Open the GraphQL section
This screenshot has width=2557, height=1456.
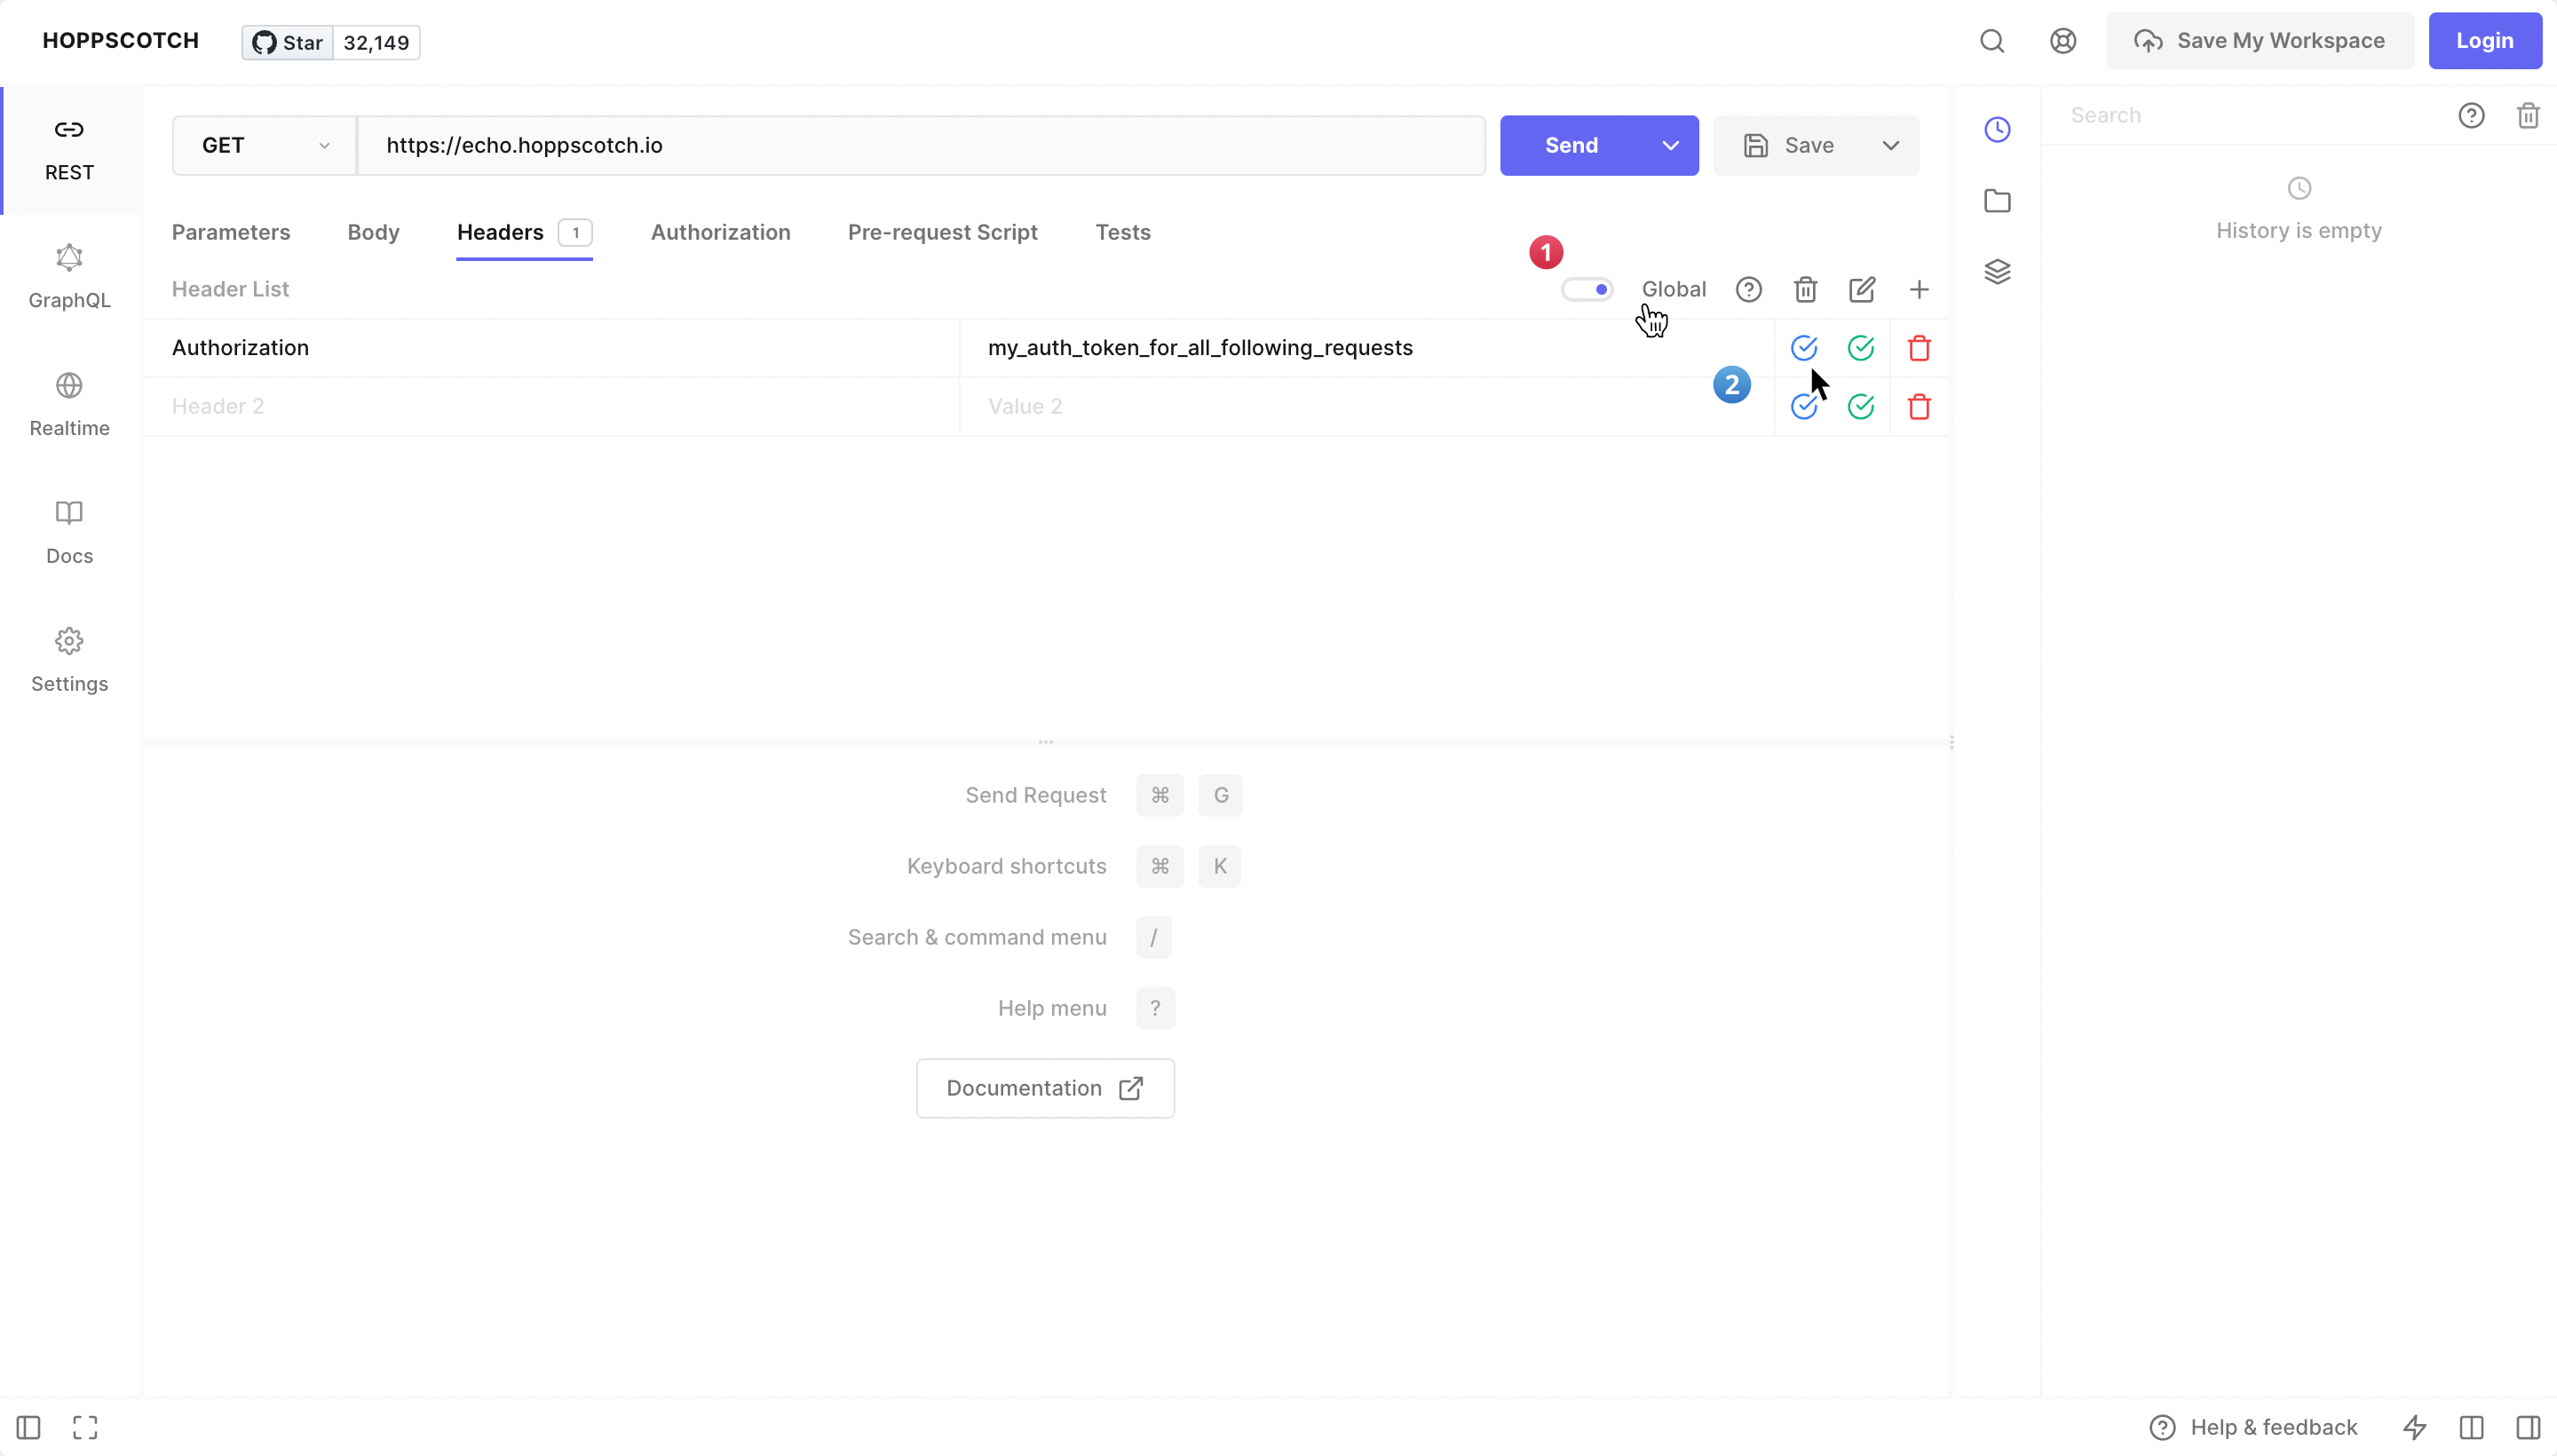(x=68, y=277)
